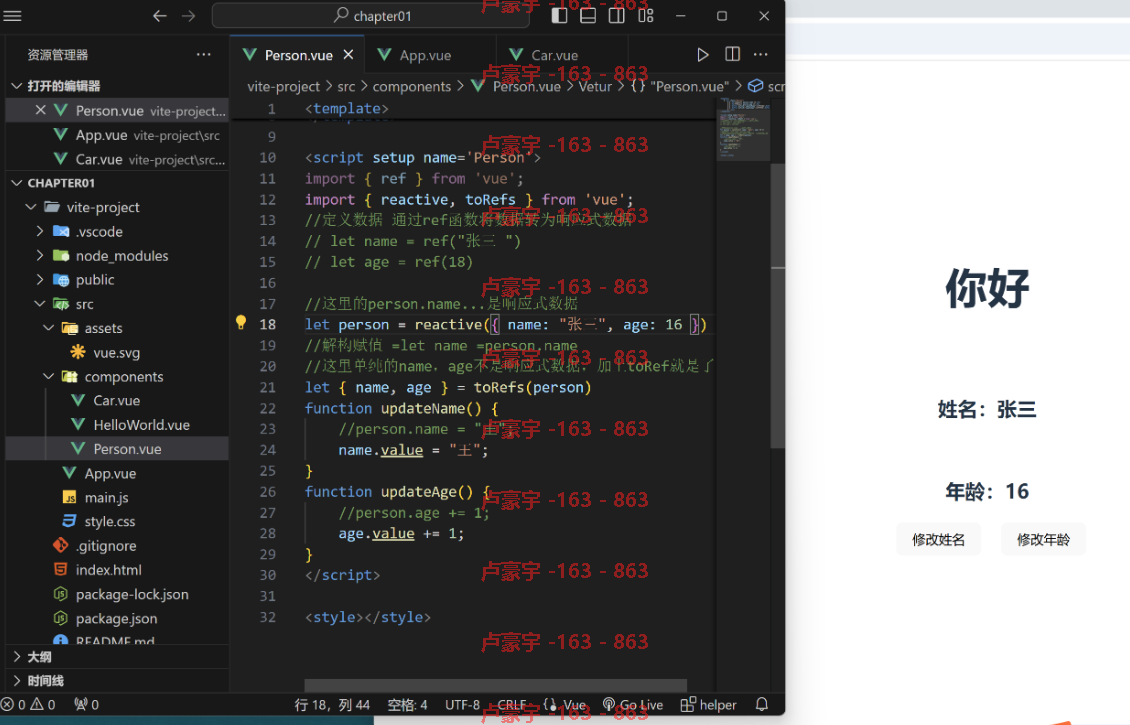1130x725 pixels.
Task: Click the ports status indicator
Action: [86, 705]
